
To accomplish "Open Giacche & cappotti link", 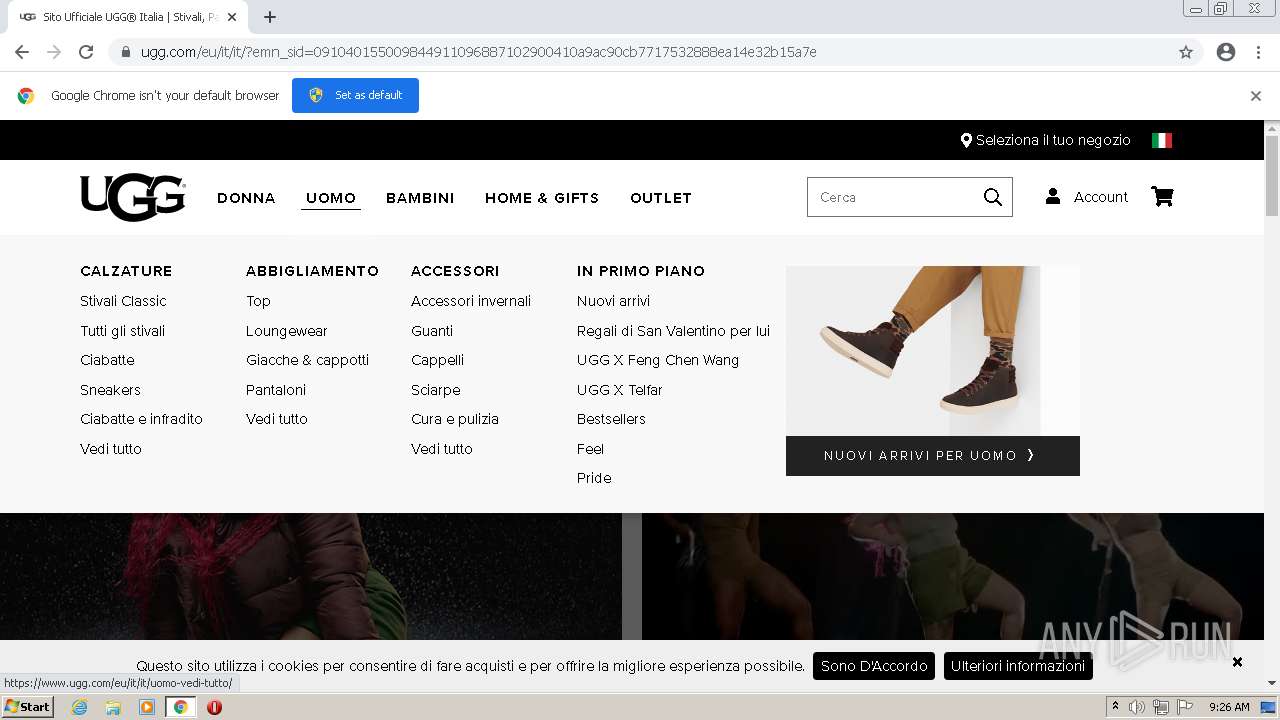I will pyautogui.click(x=307, y=360).
